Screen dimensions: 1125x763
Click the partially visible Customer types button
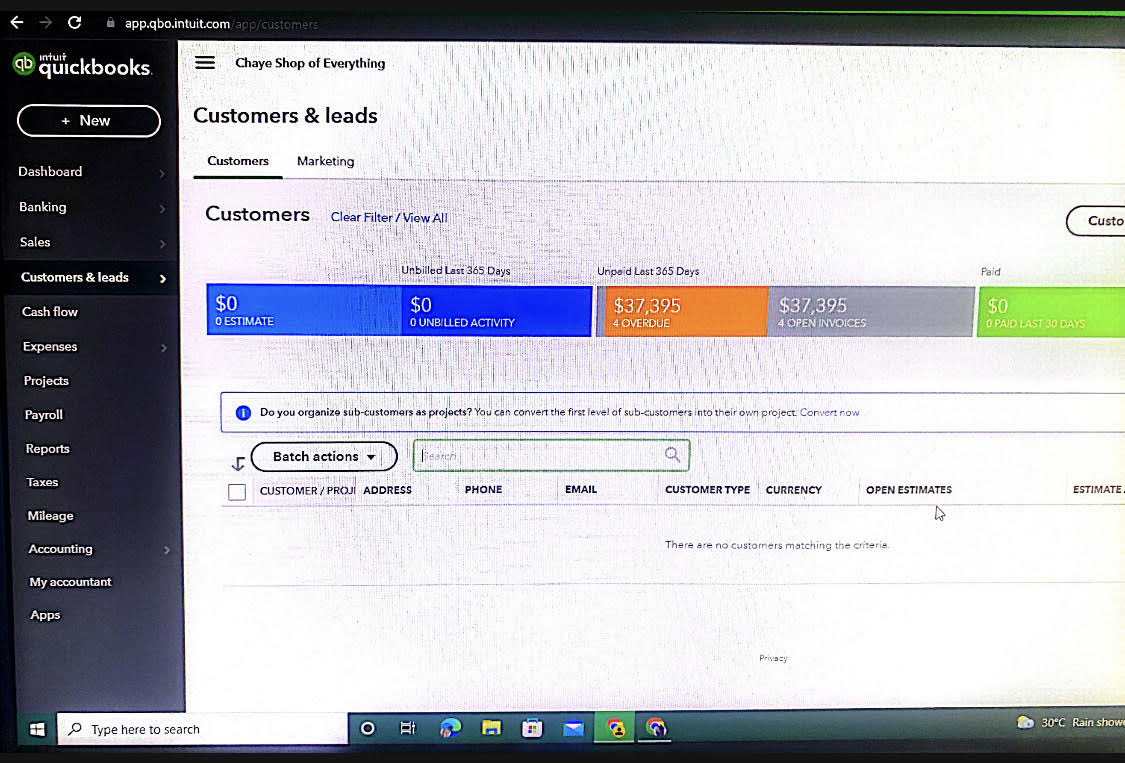click(x=1096, y=221)
